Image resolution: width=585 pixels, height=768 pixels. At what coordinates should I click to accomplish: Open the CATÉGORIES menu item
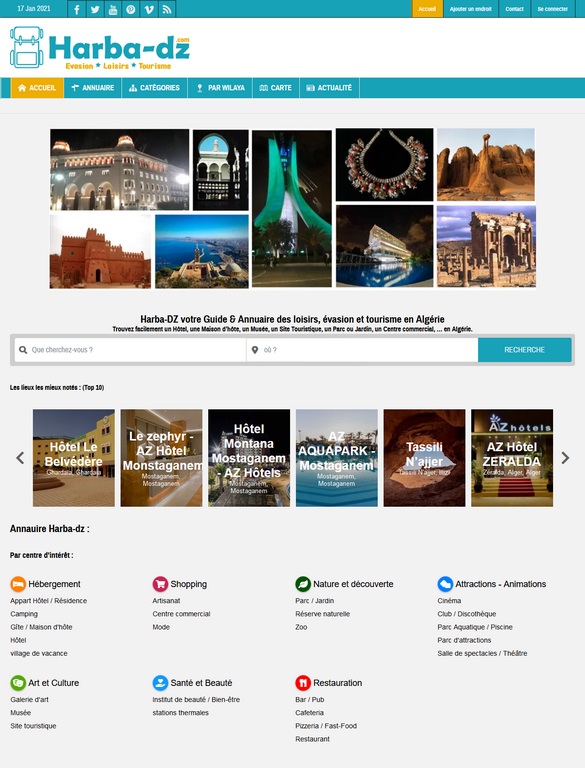[154, 88]
